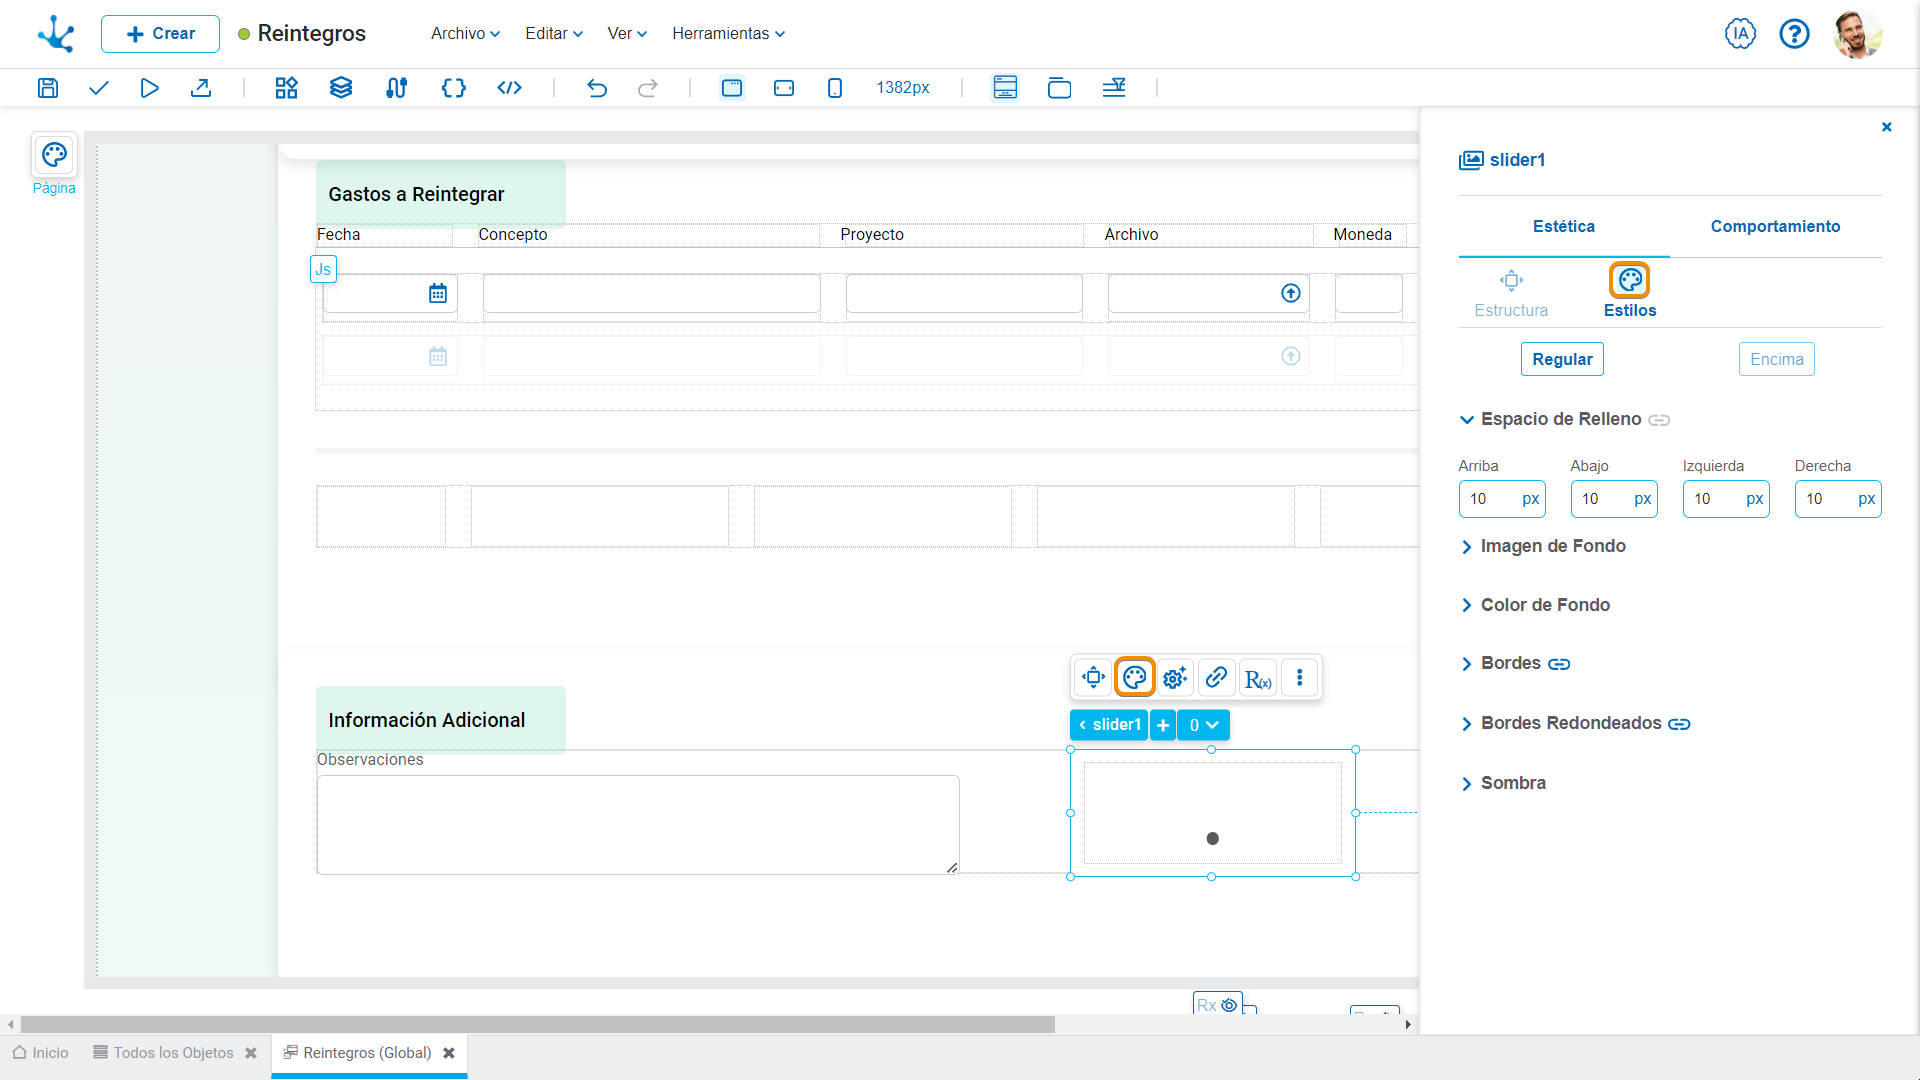This screenshot has width=1920, height=1080.
Task: Select the Encima state button
Action: [1777, 359]
